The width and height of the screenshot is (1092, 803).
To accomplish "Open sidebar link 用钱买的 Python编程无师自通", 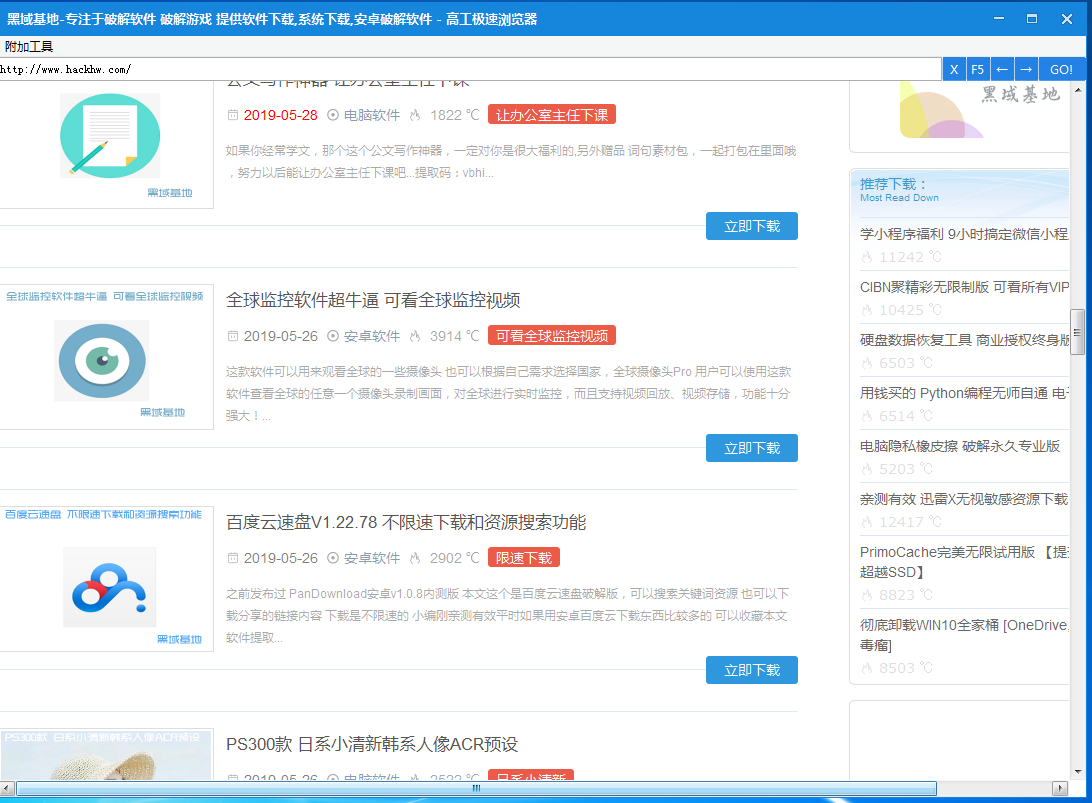I will pyautogui.click(x=964, y=393).
